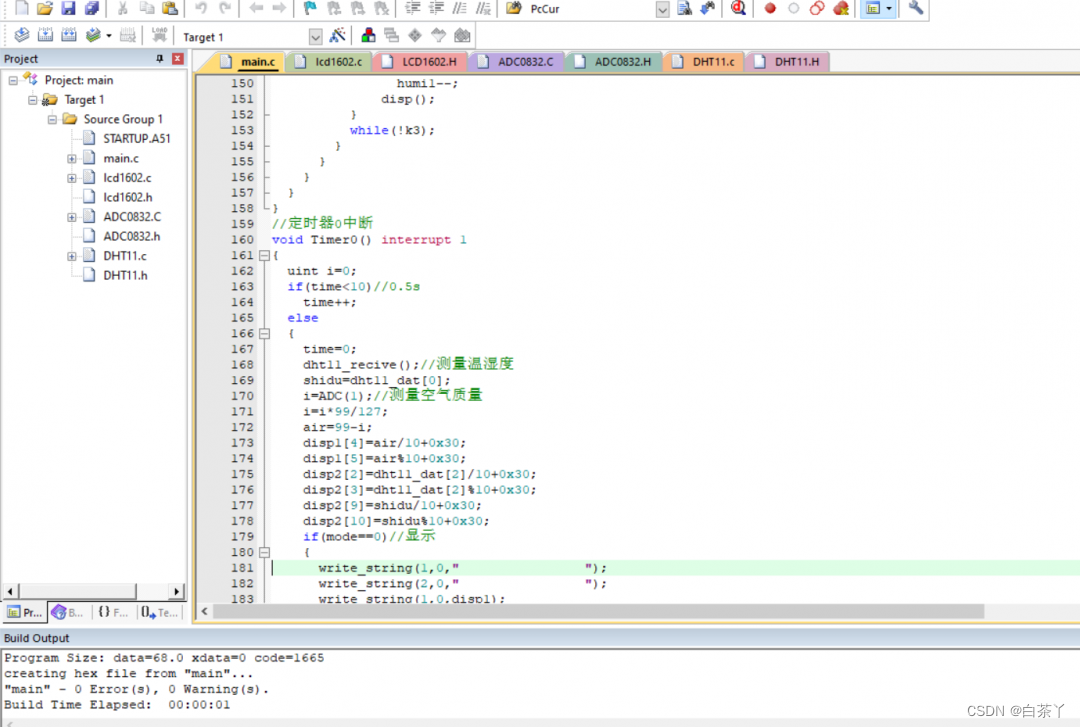Image resolution: width=1080 pixels, height=727 pixels.
Task: Close the Project panel
Action: 178,59
